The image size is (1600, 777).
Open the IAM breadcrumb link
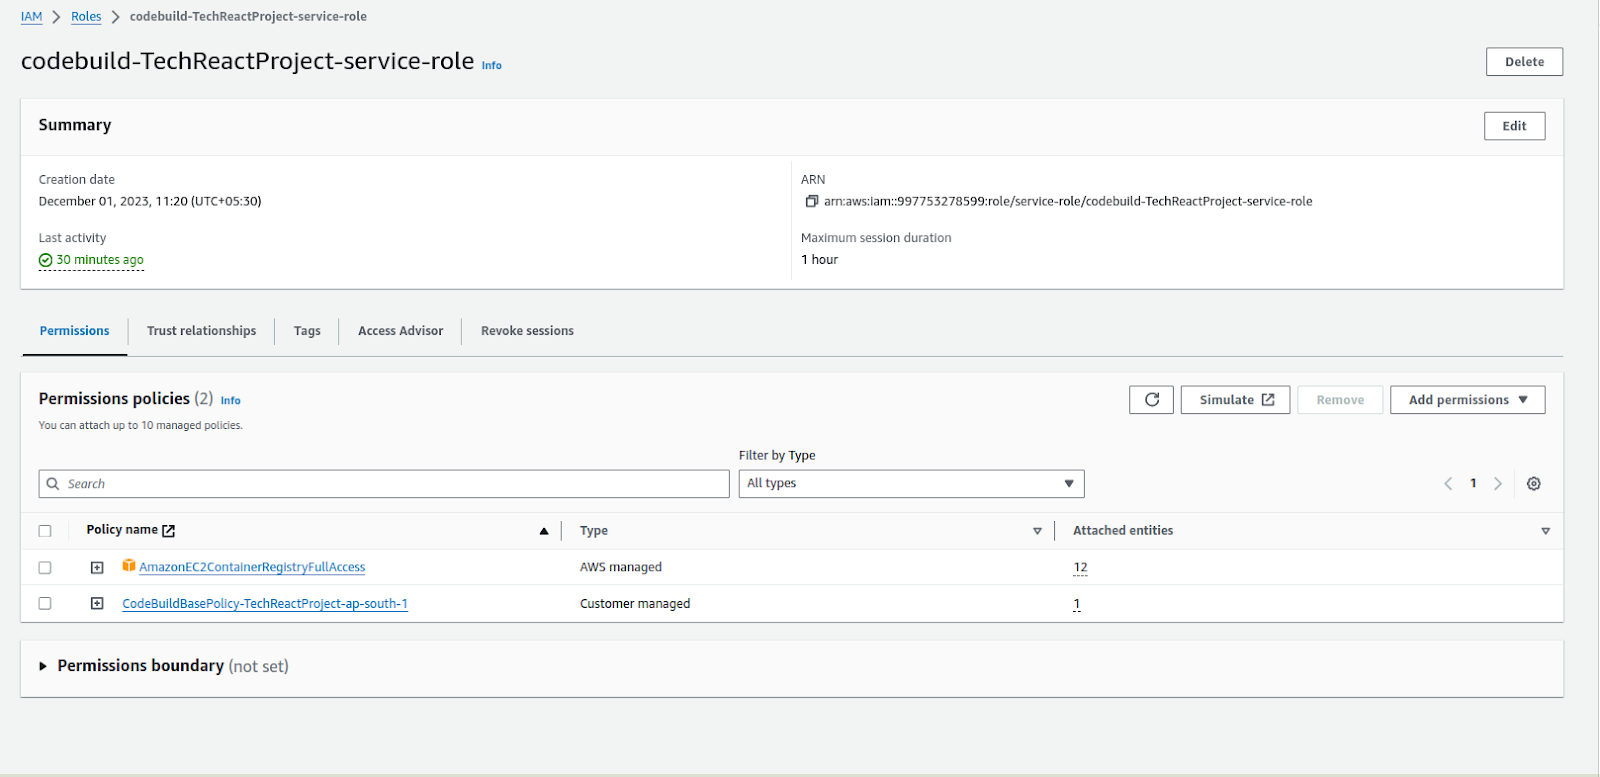pos(32,17)
